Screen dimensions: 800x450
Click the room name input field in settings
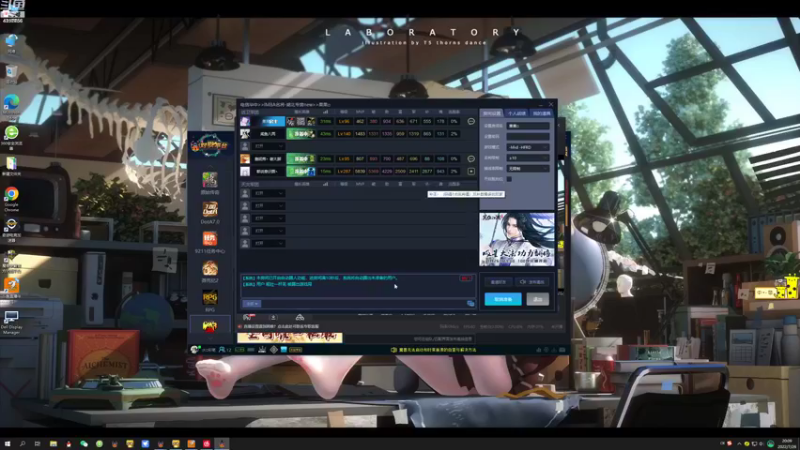coord(528,126)
